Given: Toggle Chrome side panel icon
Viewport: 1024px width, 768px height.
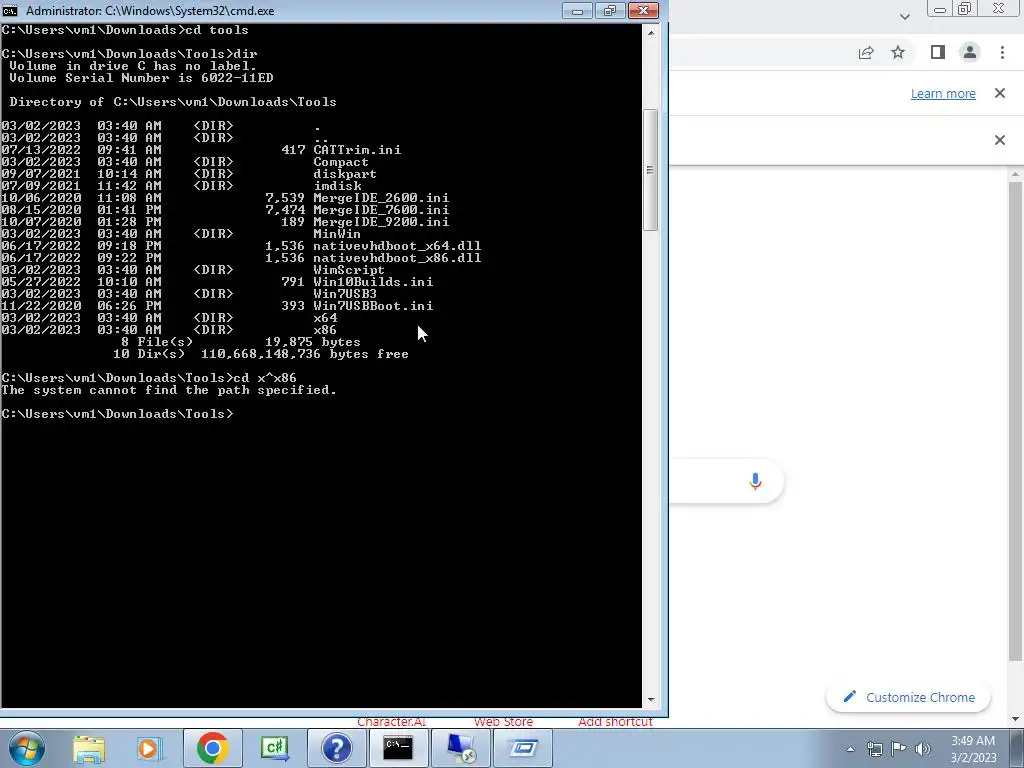Looking at the screenshot, I should (938, 52).
